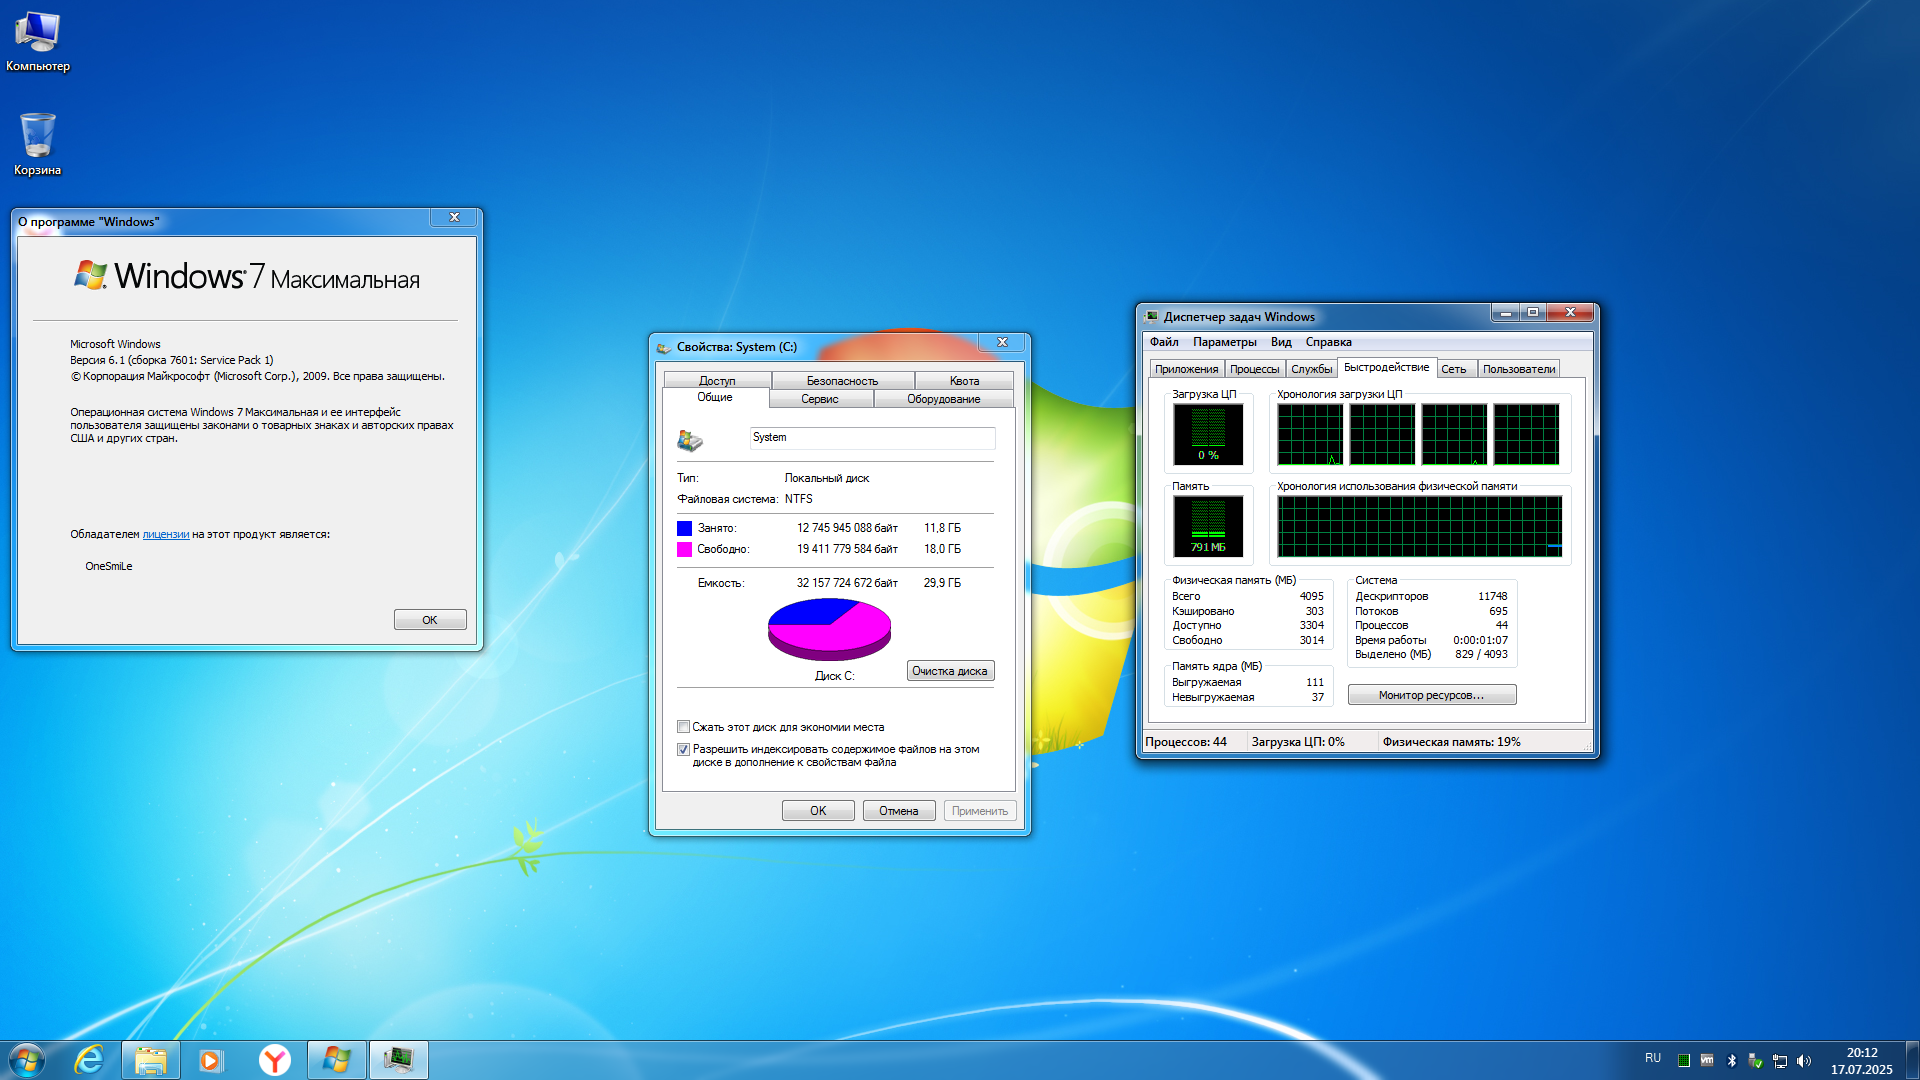1920x1080 pixels.
Task: Uncheck Разрешить индексировать содержимое файлов checkbox
Action: point(683,749)
